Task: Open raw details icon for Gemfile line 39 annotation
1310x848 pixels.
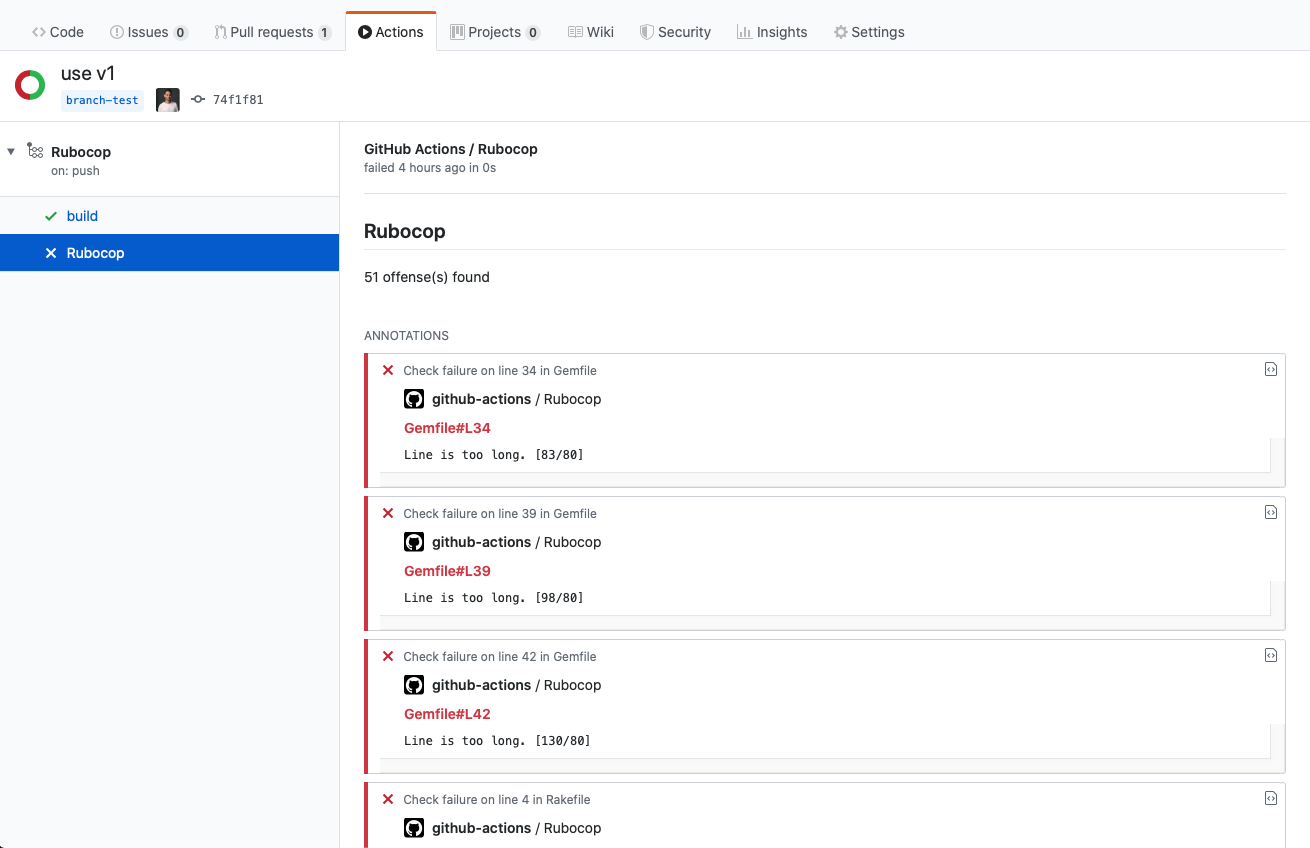Action: [x=1270, y=512]
